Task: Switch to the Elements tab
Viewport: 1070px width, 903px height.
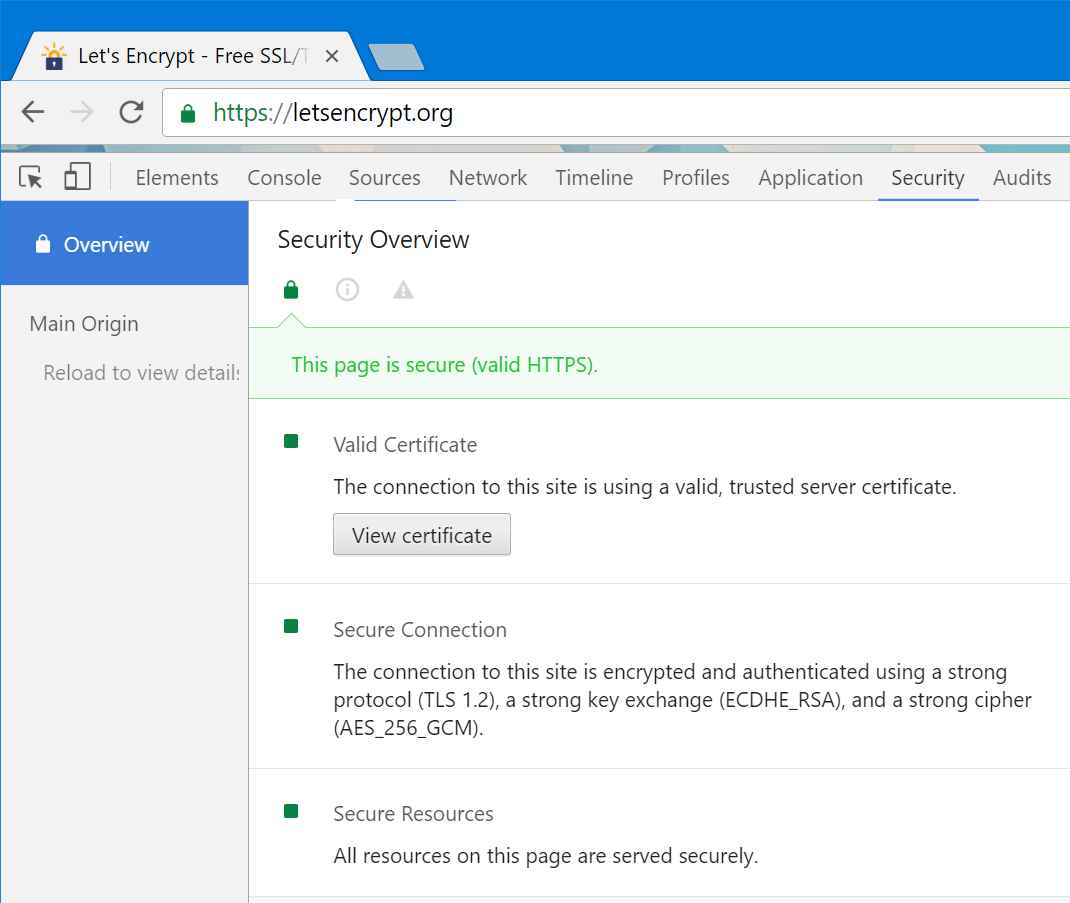Action: click(x=177, y=178)
